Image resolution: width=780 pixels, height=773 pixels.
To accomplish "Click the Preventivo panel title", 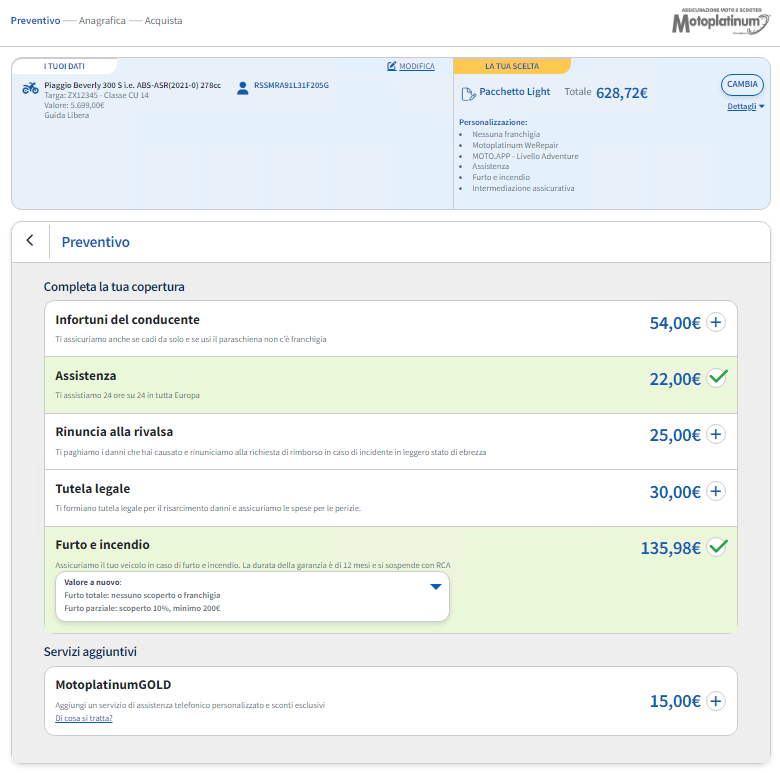I will tap(96, 242).
